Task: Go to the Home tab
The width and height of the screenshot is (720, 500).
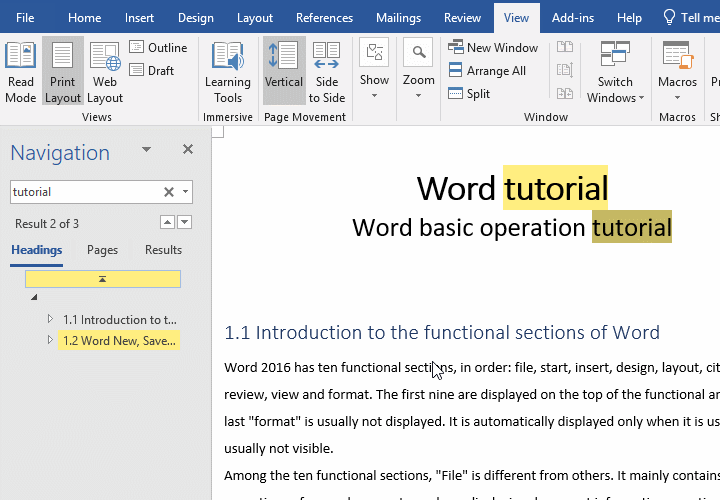Action: click(84, 18)
